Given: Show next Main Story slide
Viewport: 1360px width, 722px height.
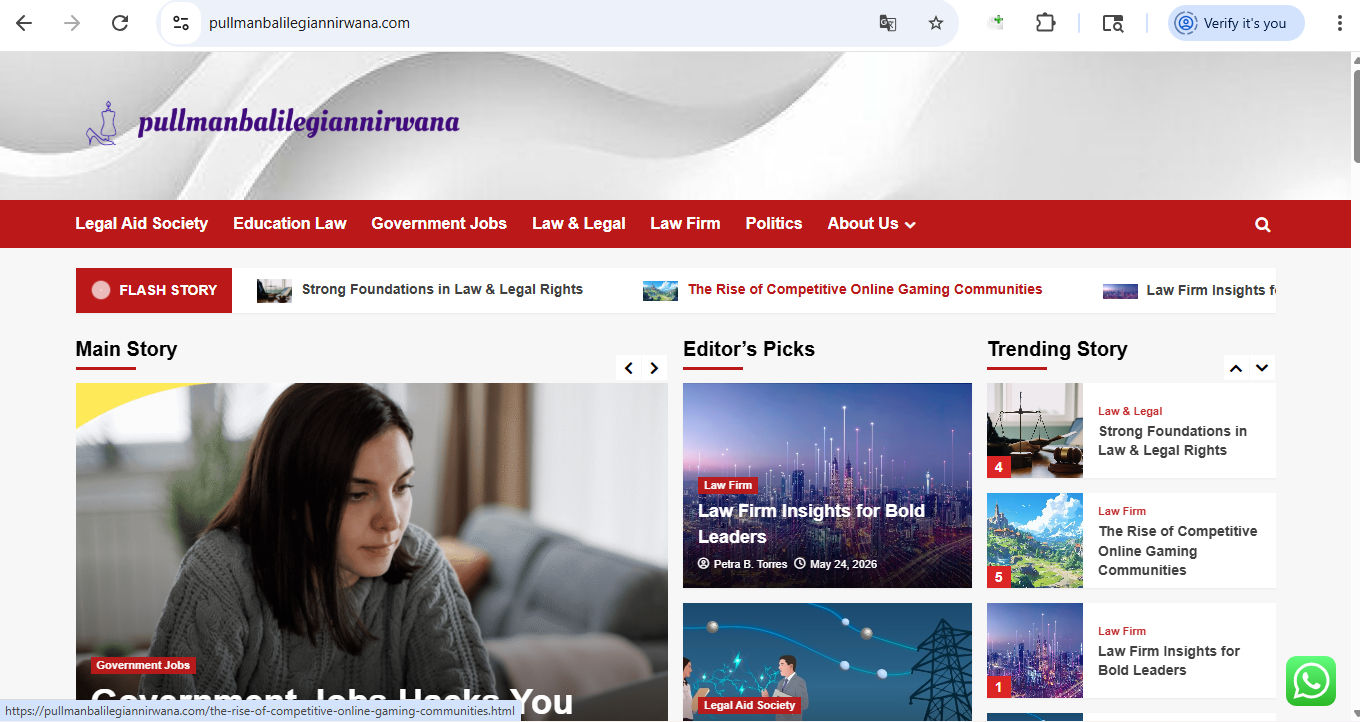Looking at the screenshot, I should click(x=654, y=368).
